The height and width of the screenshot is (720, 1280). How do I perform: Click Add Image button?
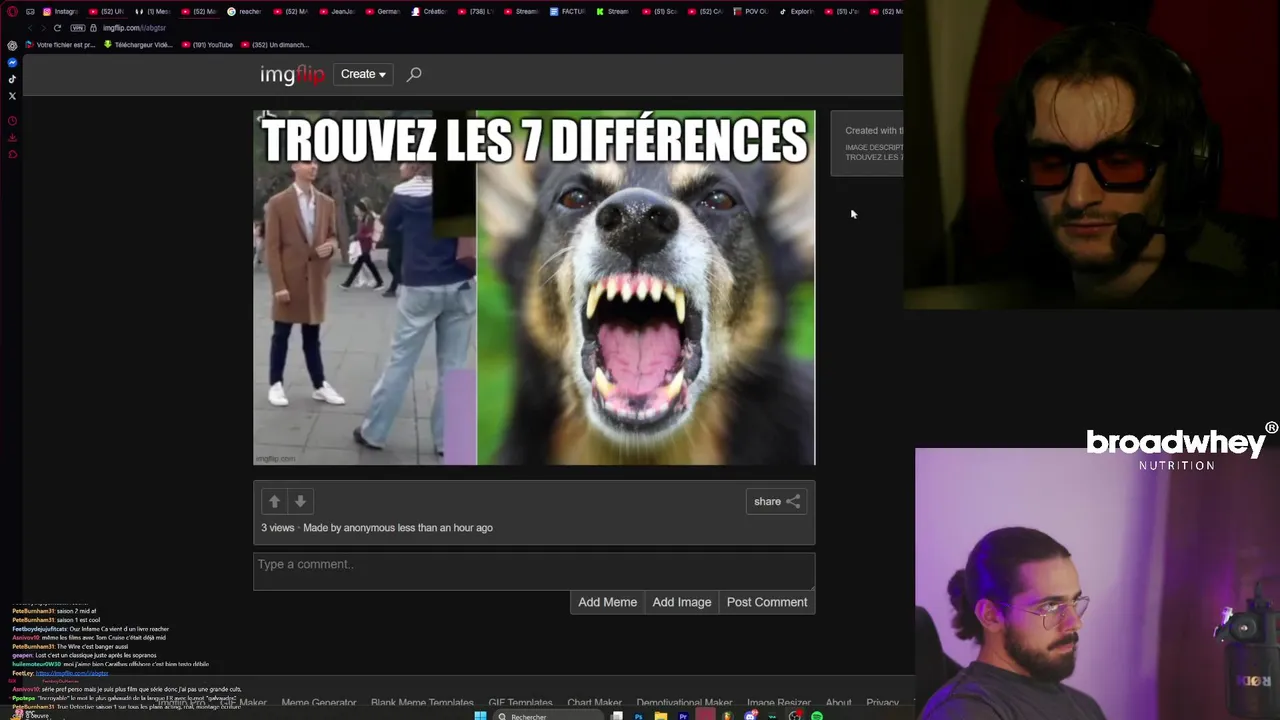point(682,602)
